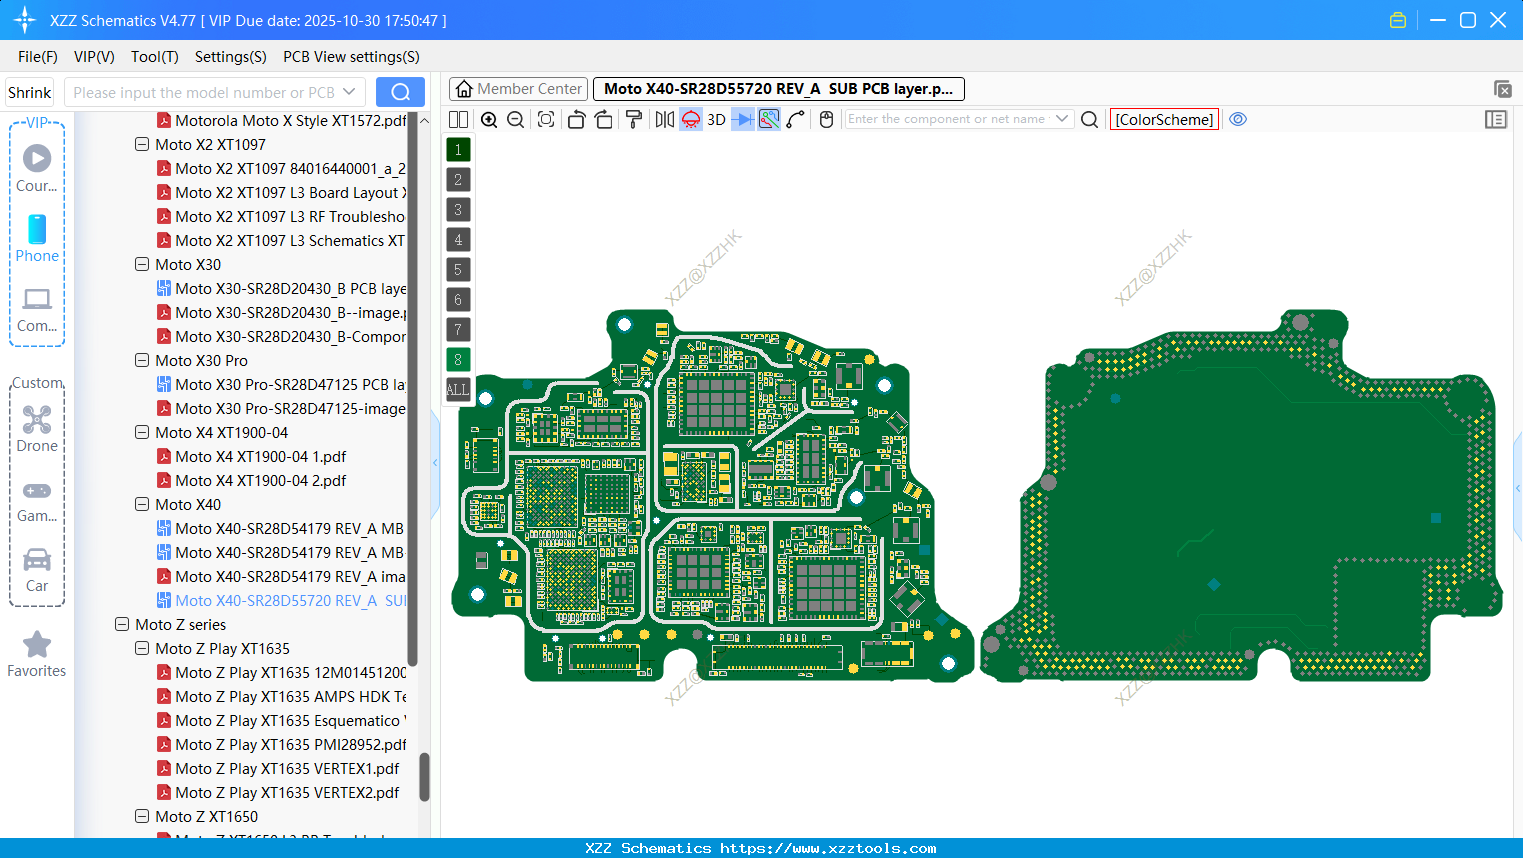The width and height of the screenshot is (1523, 858).
Task: Open the Tool(T) menu
Action: tap(154, 57)
